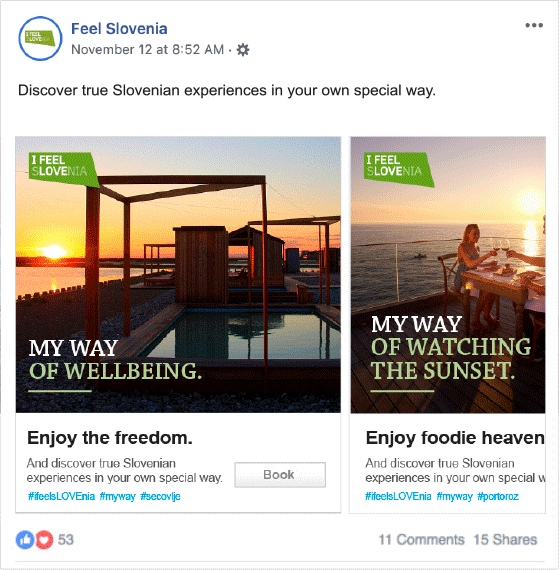Click the blue Like reaction icon
This screenshot has height=570, width=559.
coord(25,539)
